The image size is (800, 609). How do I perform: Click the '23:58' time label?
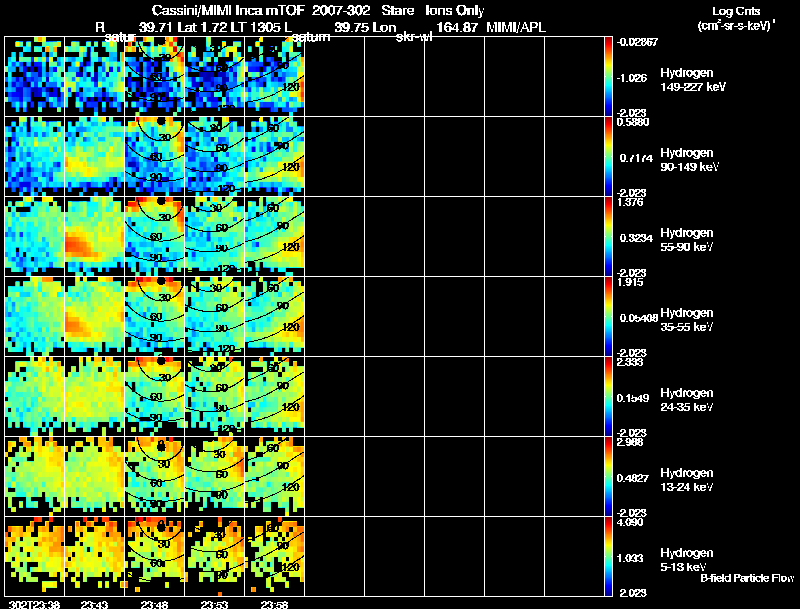pos(274,604)
